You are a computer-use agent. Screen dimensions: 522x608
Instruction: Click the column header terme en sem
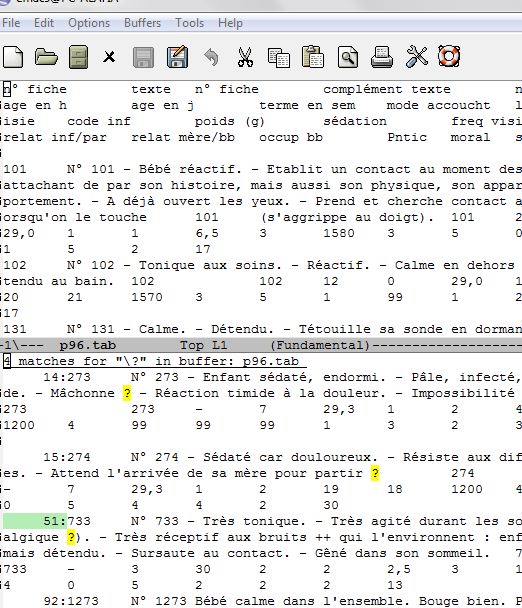click(x=307, y=105)
